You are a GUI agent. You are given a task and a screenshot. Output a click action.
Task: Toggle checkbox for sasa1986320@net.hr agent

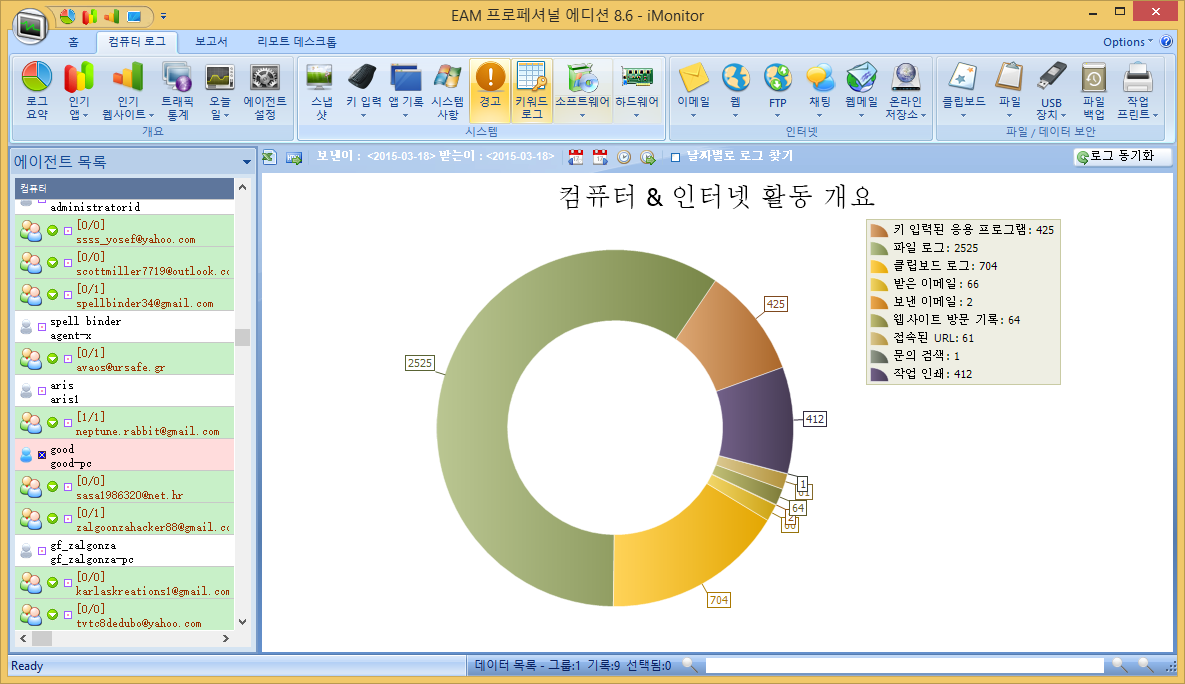[x=67, y=487]
